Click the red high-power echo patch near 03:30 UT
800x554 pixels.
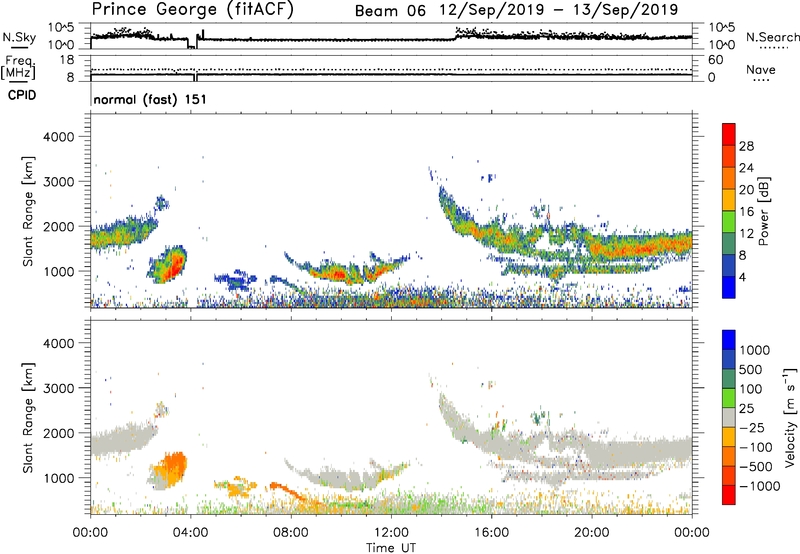[176, 265]
